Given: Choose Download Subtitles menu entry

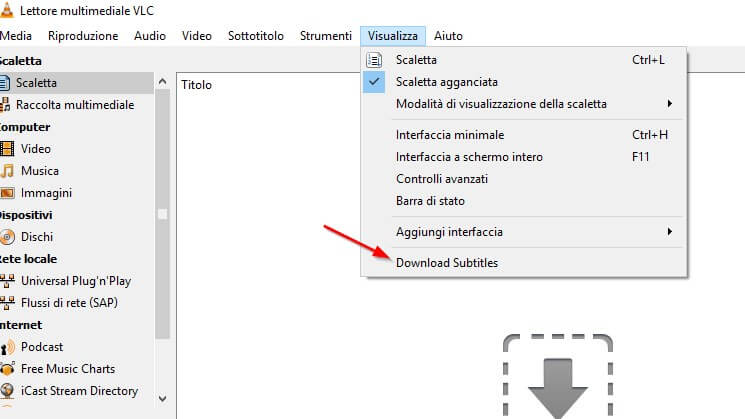Looking at the screenshot, I should coord(524,263).
